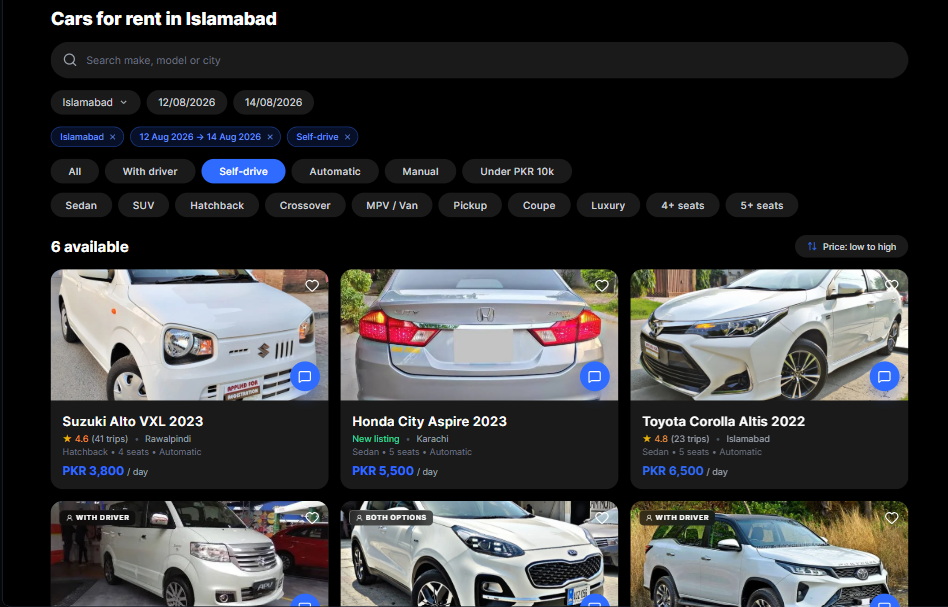This screenshot has height=607, width=948.
Task: Open the Suzuki Alto VXL car photo
Action: coord(189,335)
